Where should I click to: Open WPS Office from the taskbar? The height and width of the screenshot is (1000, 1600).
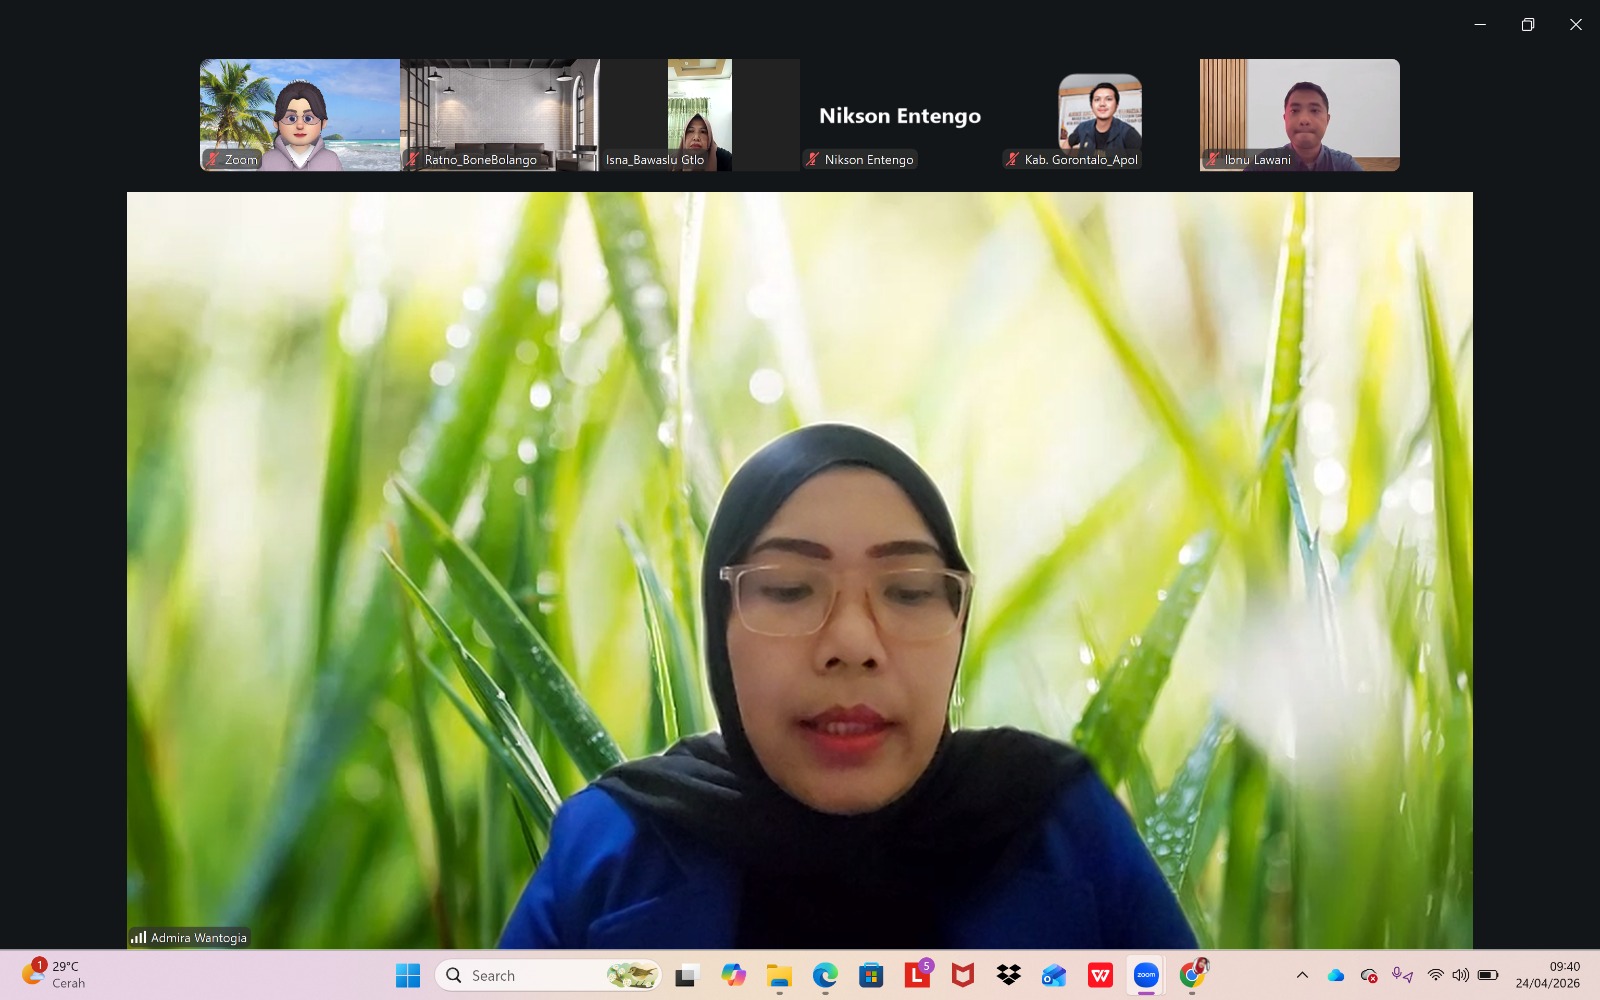click(x=1100, y=975)
